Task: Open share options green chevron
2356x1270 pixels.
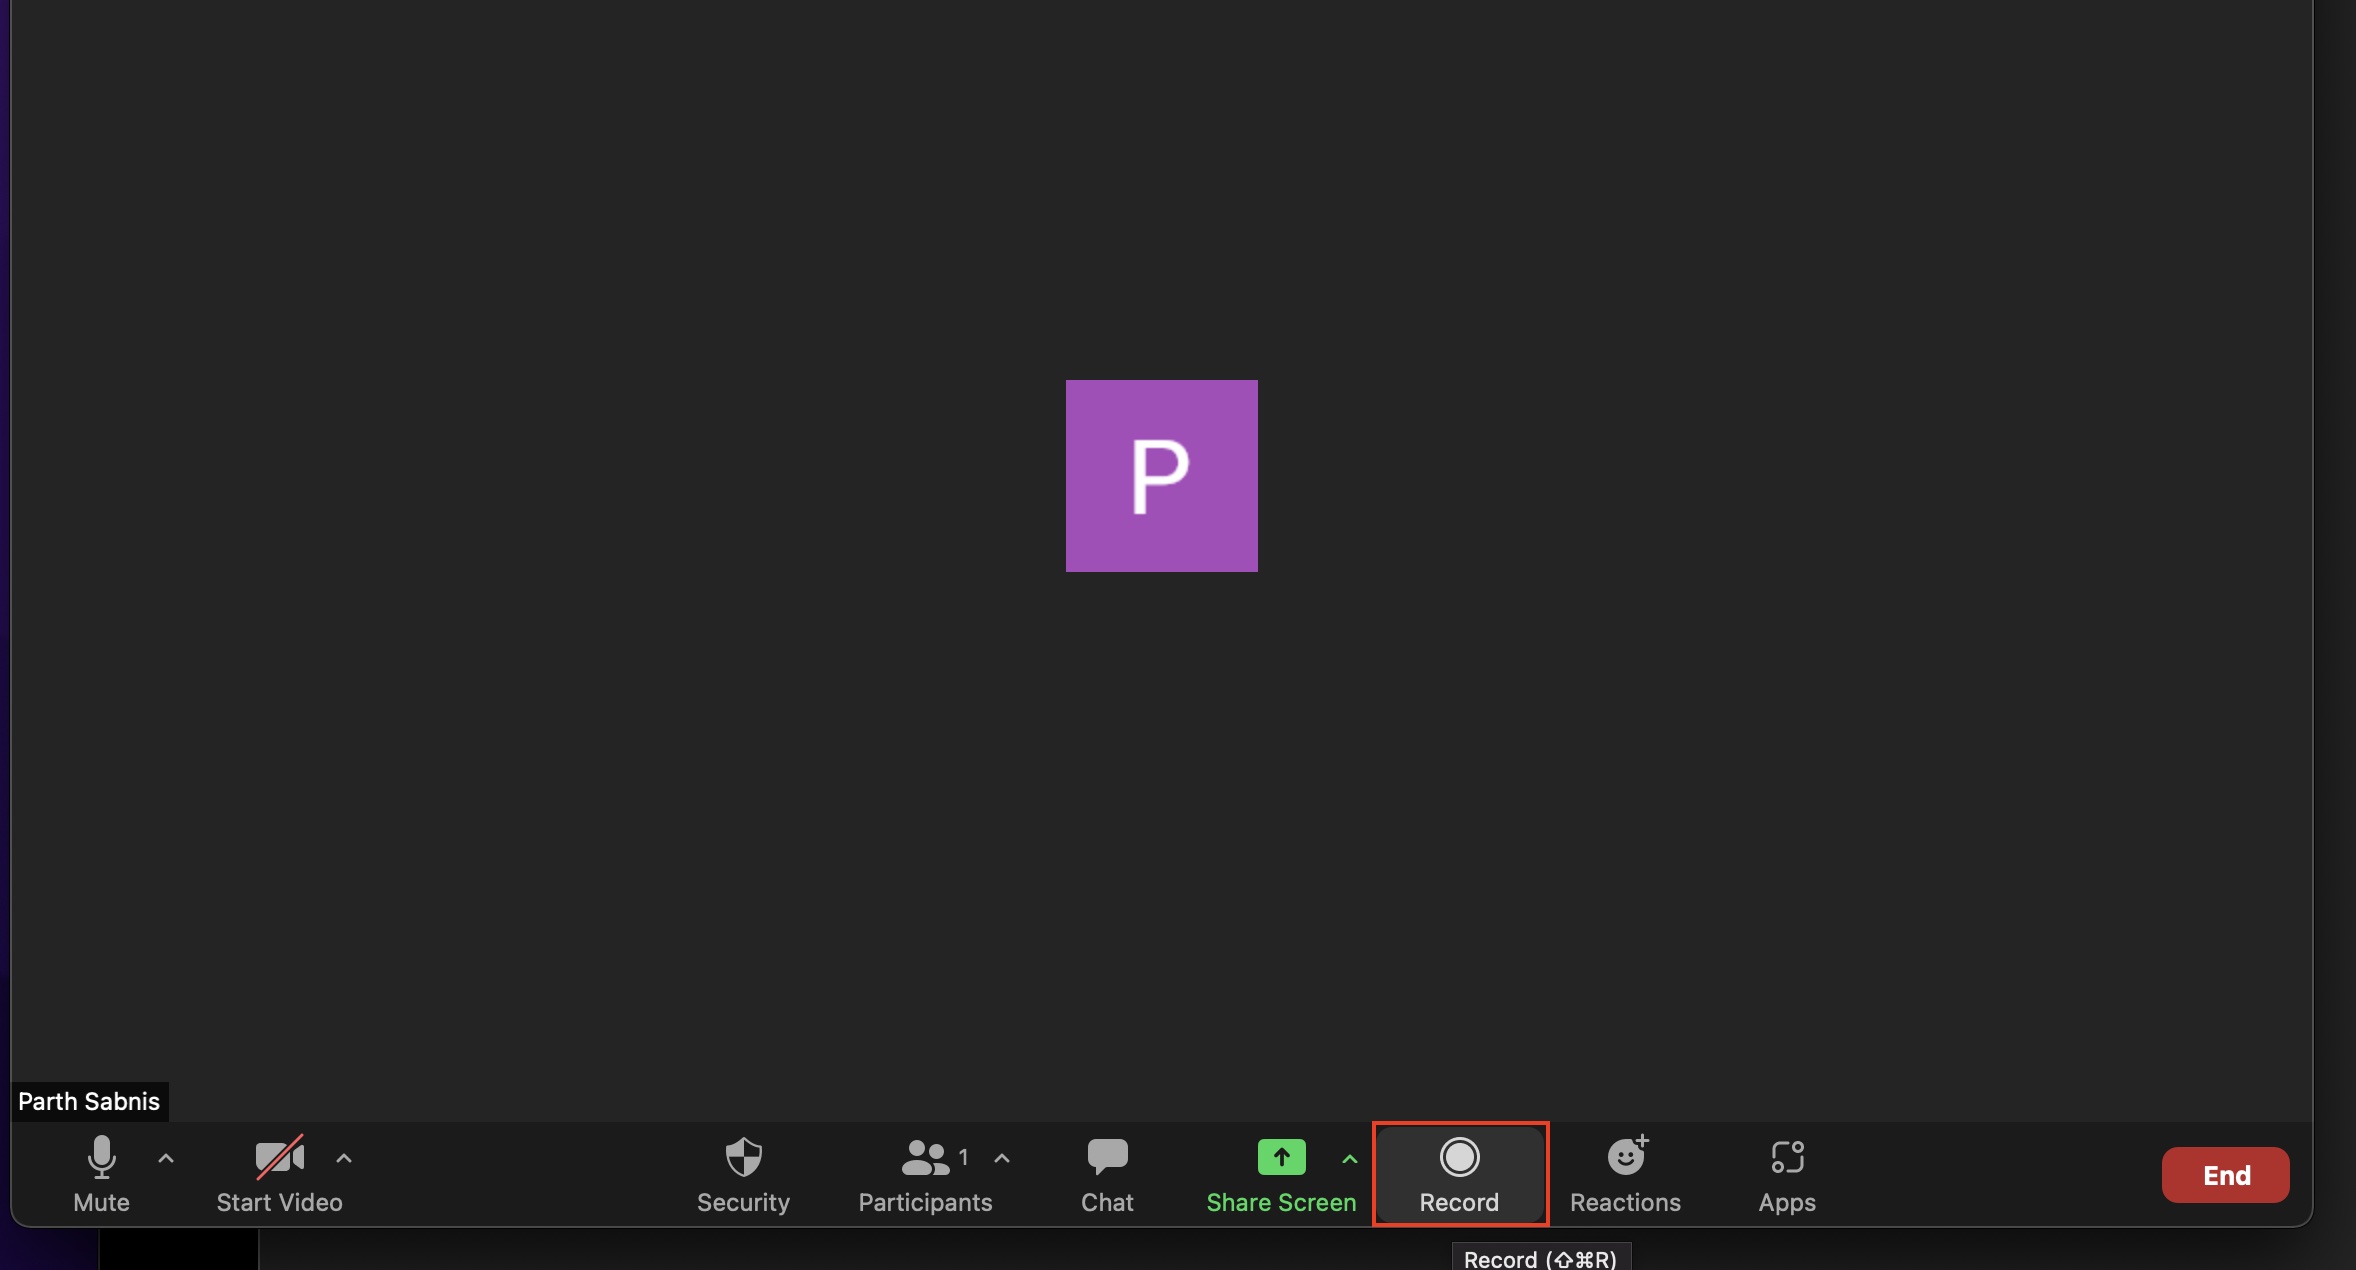Action: click(1350, 1159)
